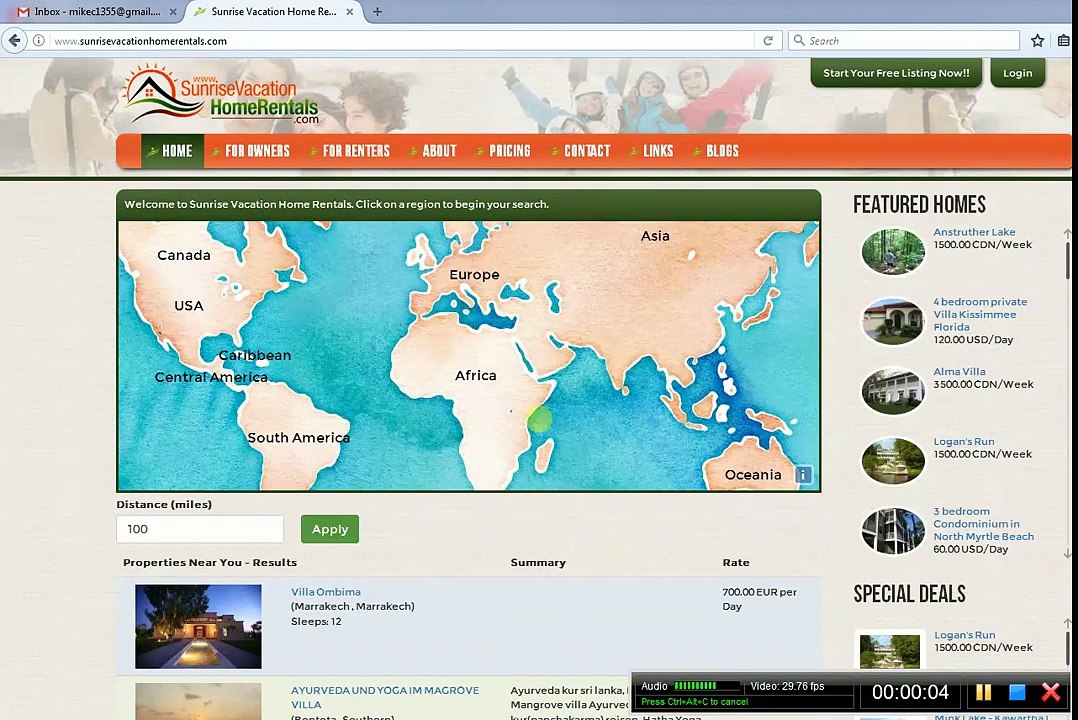Click the site information icon in address bar
This screenshot has height=720, width=1078.
(x=39, y=41)
